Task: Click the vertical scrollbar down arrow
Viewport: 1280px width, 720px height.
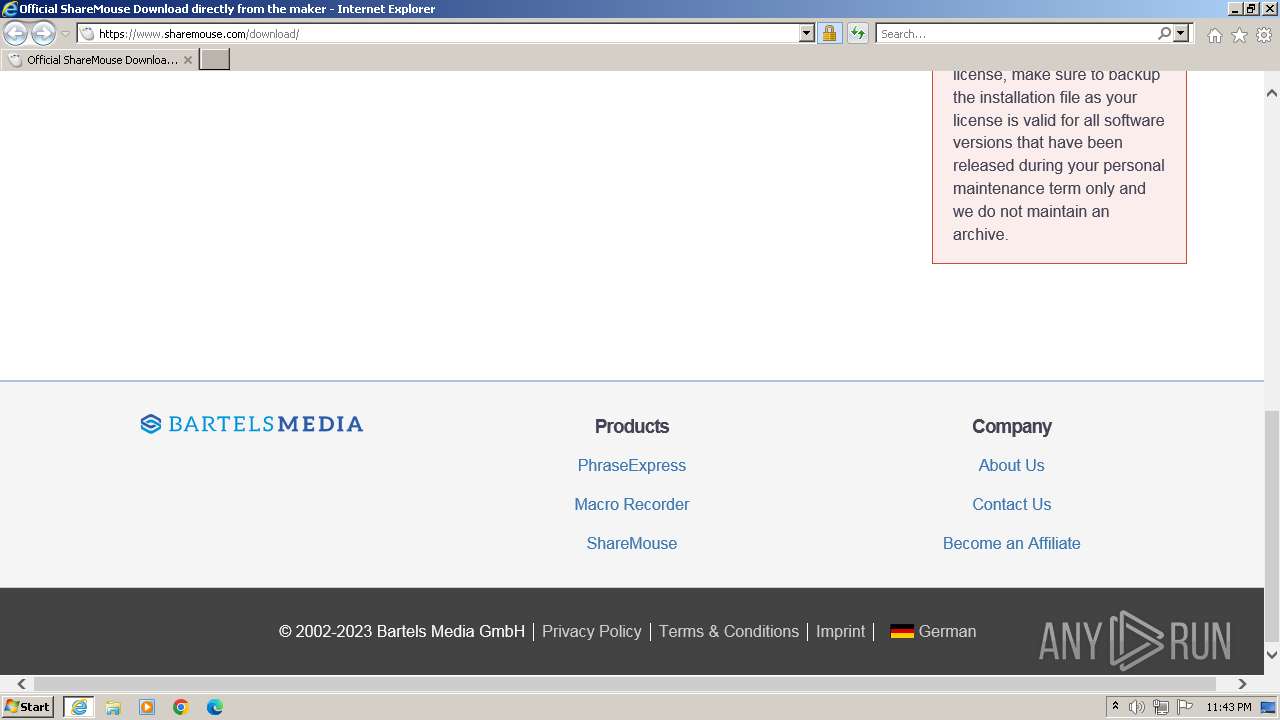Action: 1272,654
